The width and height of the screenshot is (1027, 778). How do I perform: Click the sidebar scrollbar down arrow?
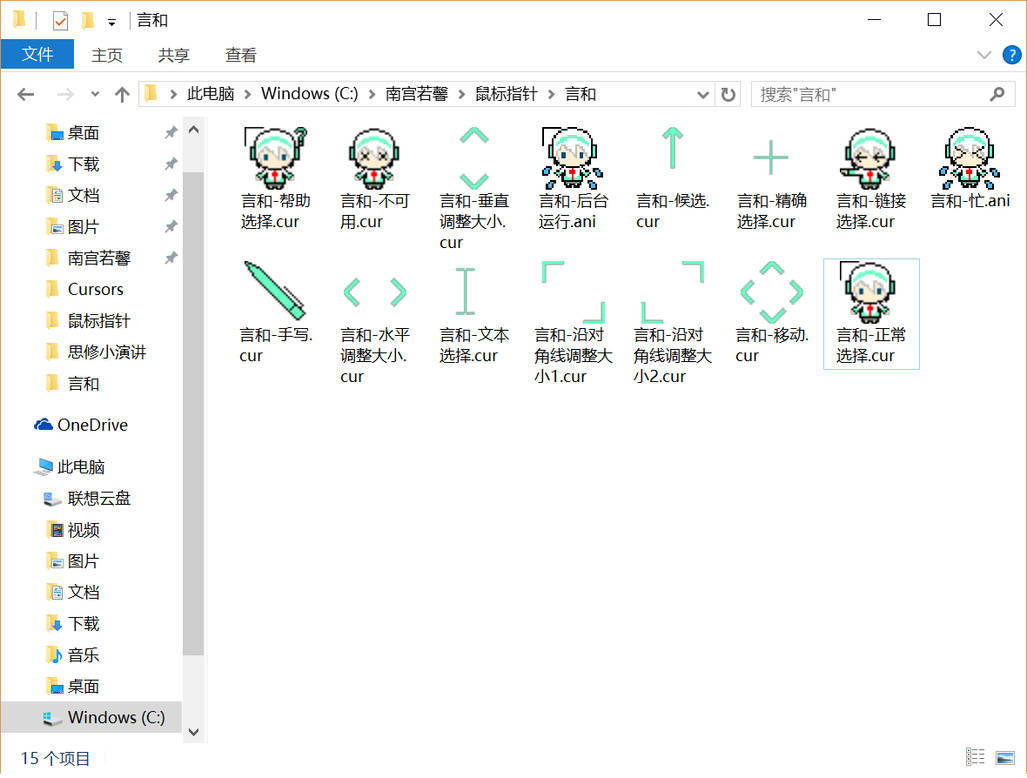tap(193, 731)
